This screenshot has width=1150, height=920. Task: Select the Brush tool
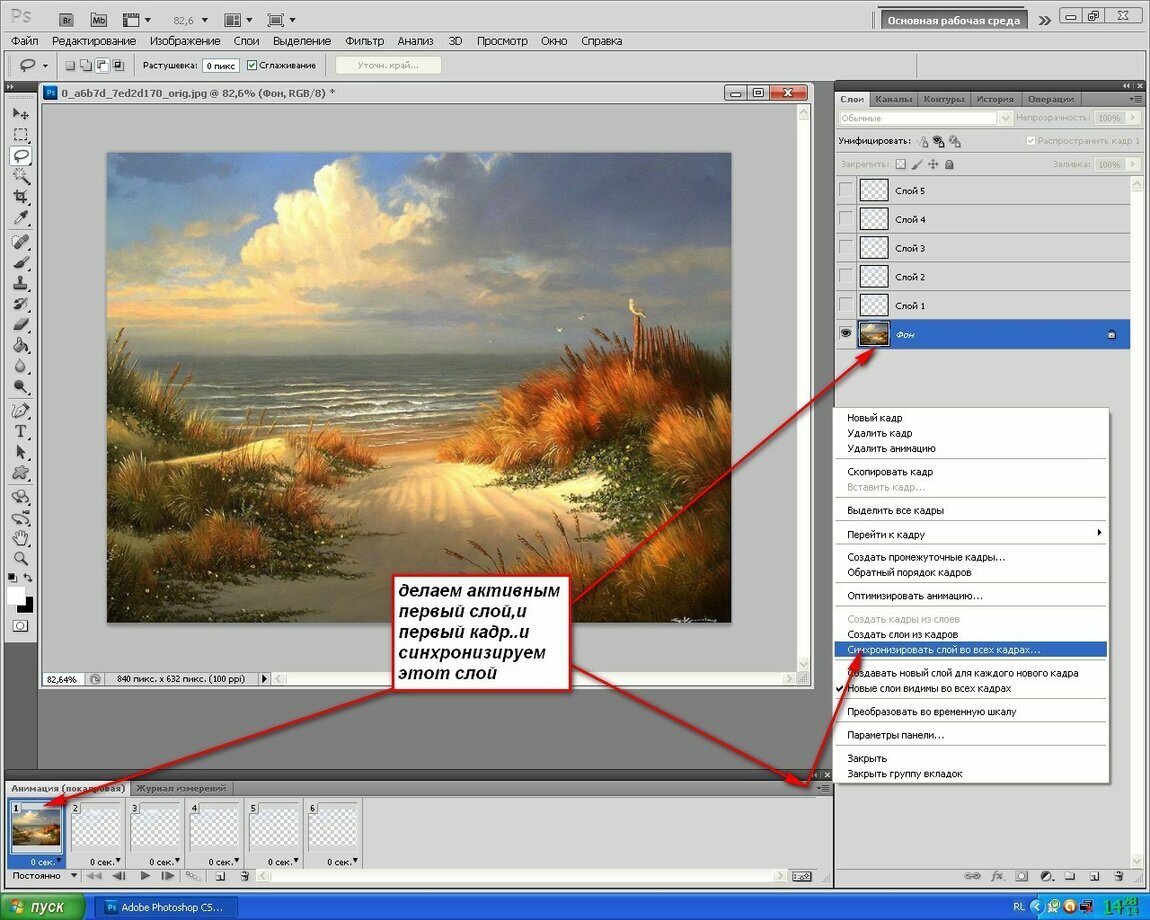click(x=21, y=263)
